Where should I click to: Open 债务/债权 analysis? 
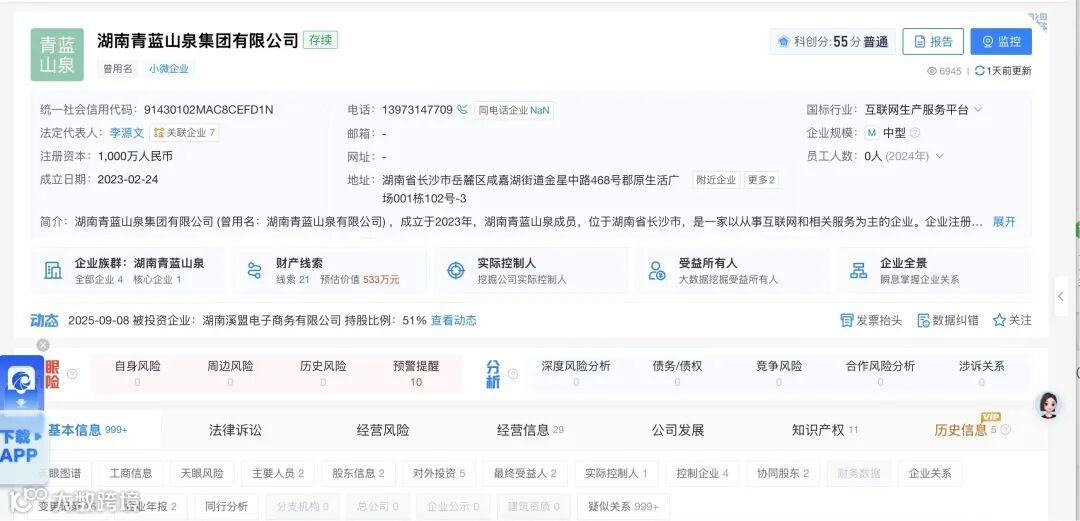[678, 374]
